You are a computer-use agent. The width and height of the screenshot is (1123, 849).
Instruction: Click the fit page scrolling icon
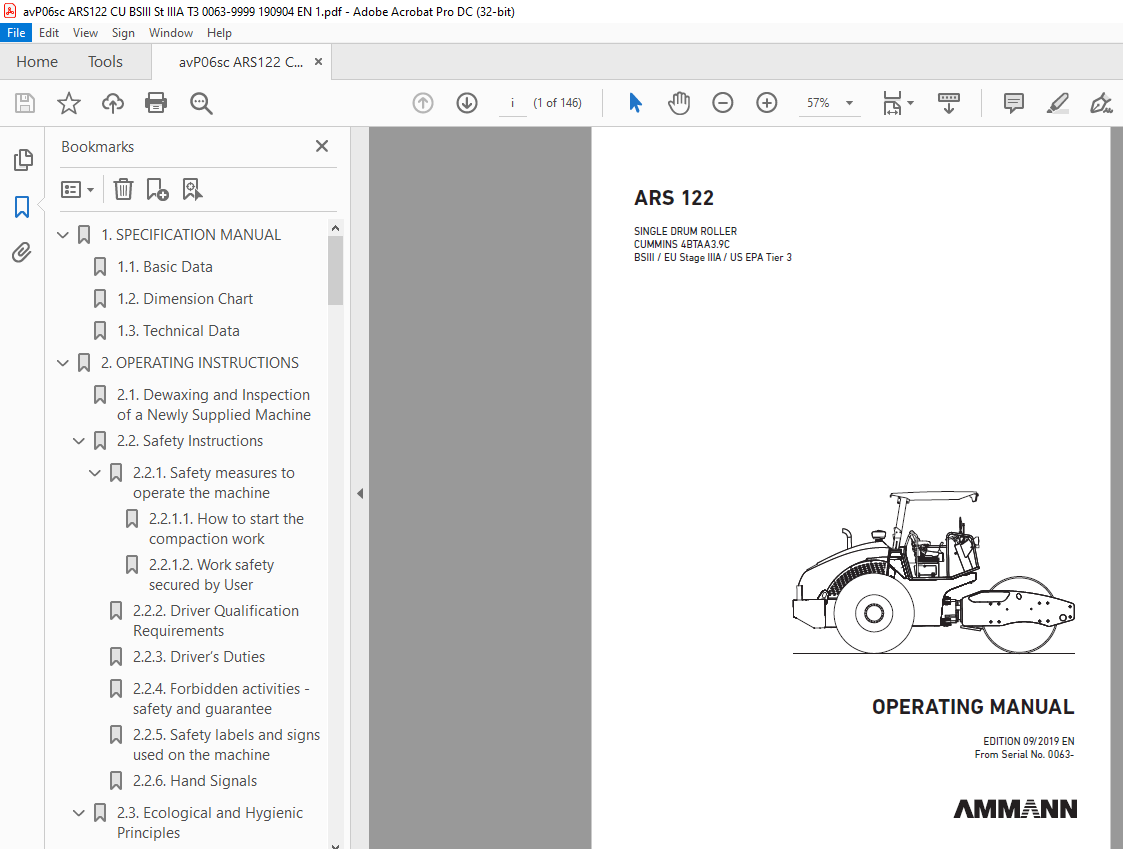(x=892, y=103)
